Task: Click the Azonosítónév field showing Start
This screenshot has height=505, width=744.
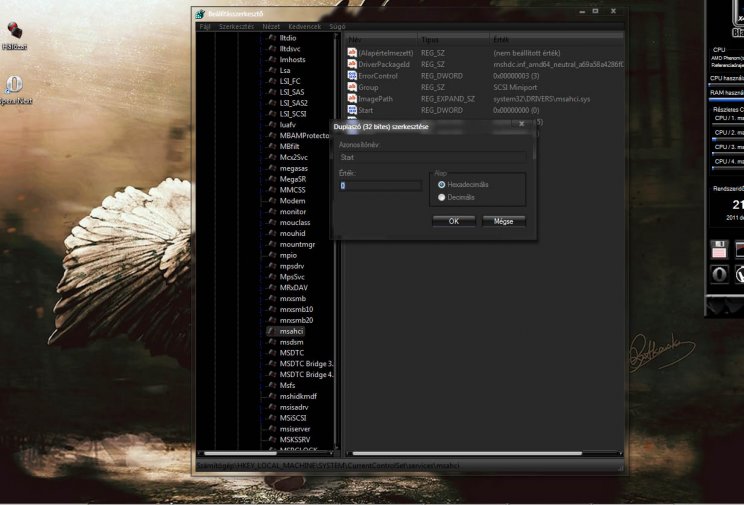Action: coord(432,157)
